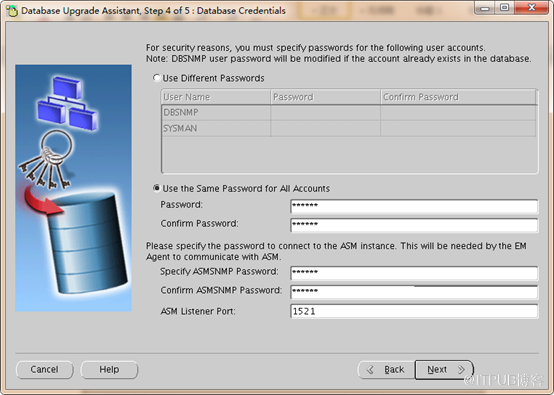Click the Cancel button
Image resolution: width=554 pixels, height=395 pixels.
coord(45,370)
